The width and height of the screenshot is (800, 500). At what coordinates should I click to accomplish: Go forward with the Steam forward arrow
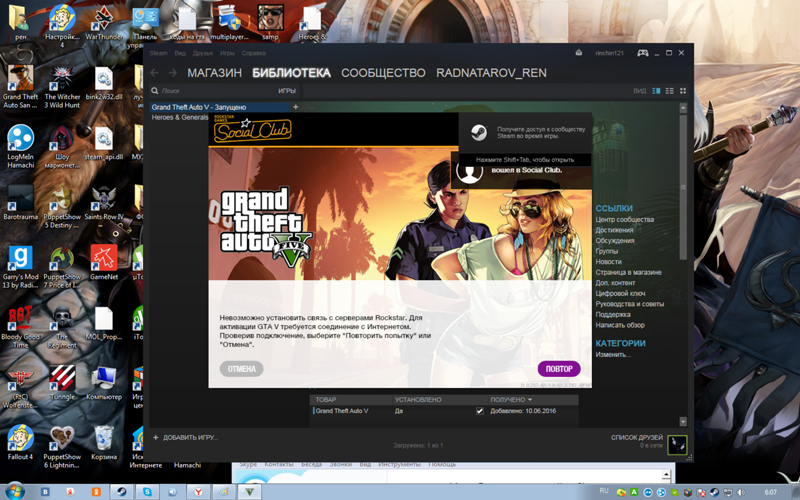click(172, 73)
